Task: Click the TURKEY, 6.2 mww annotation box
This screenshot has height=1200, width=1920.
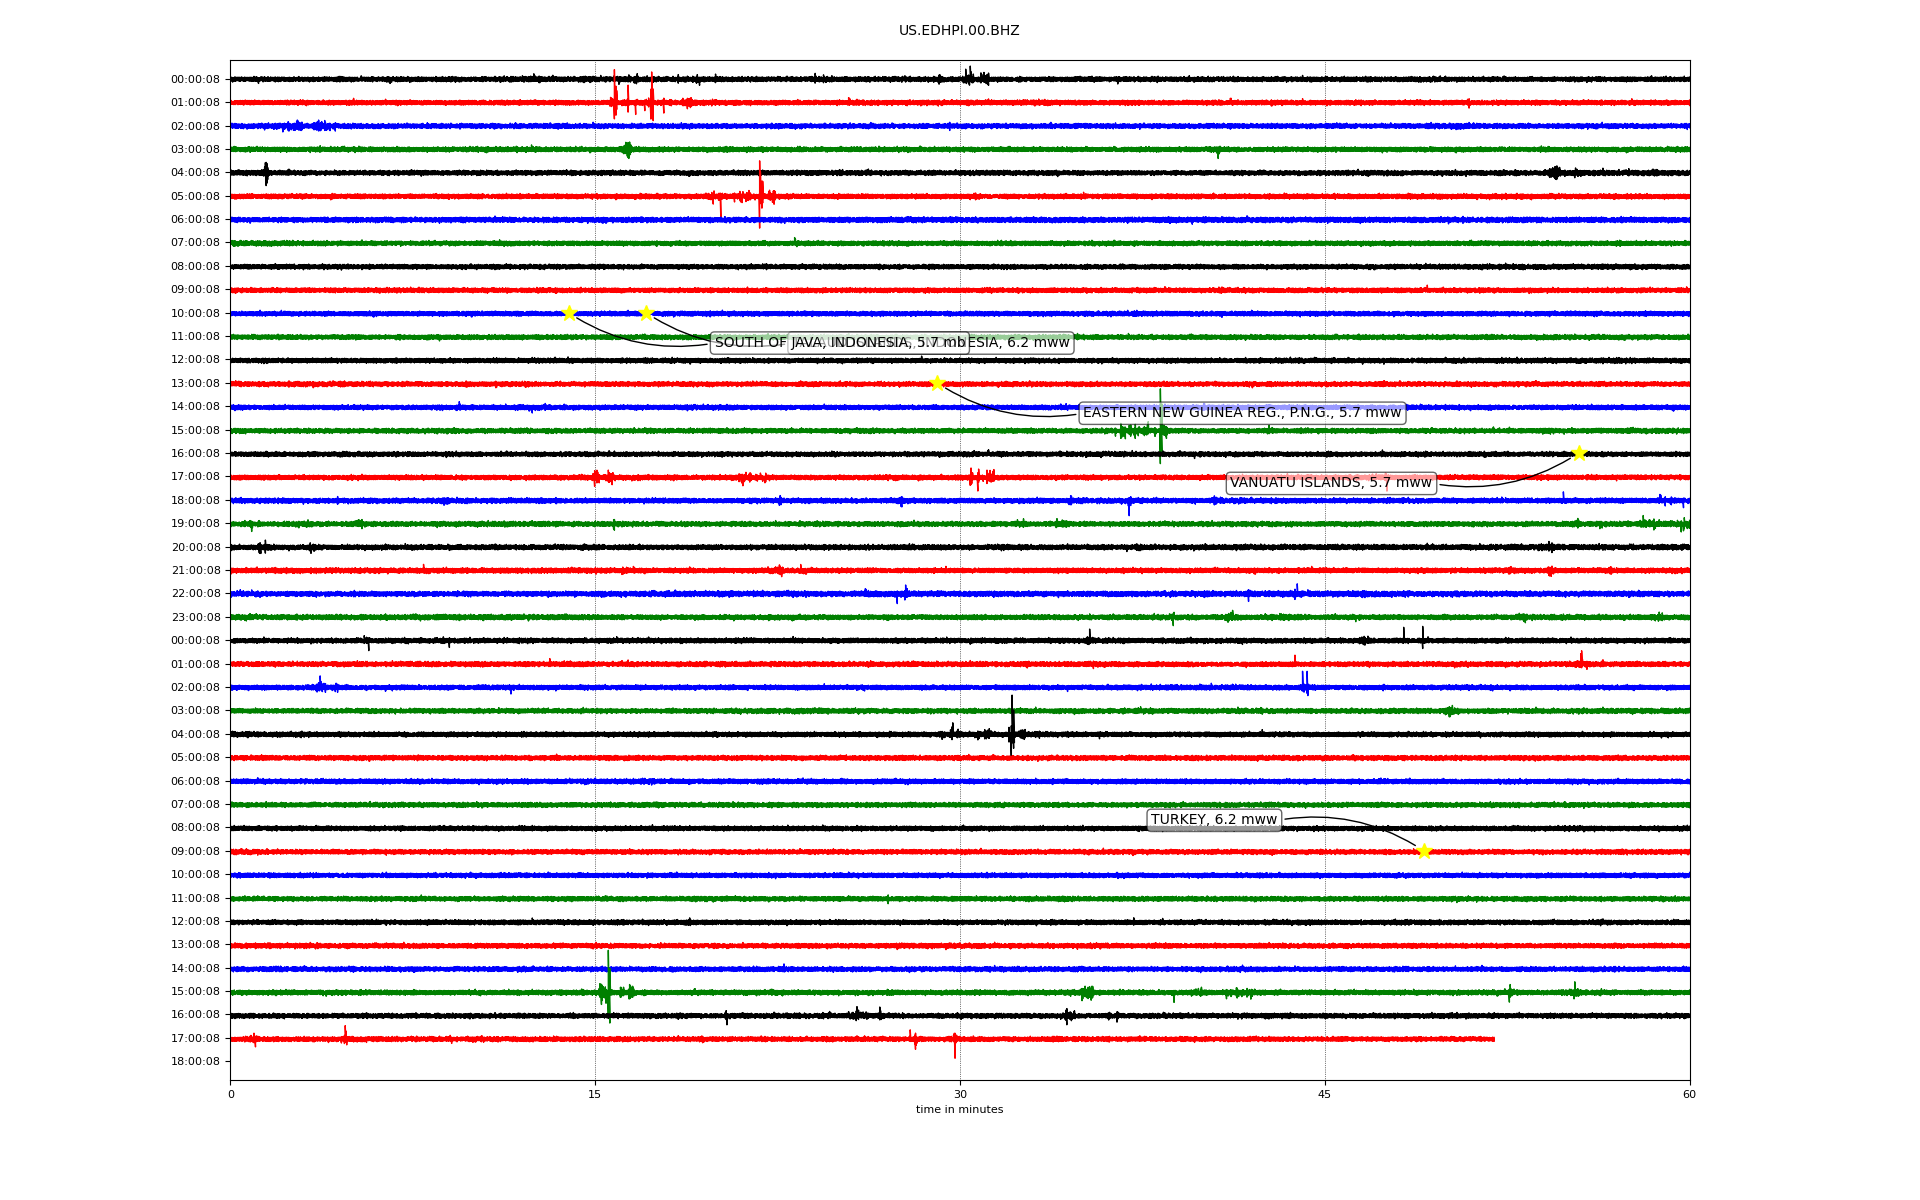Action: coord(1214,820)
